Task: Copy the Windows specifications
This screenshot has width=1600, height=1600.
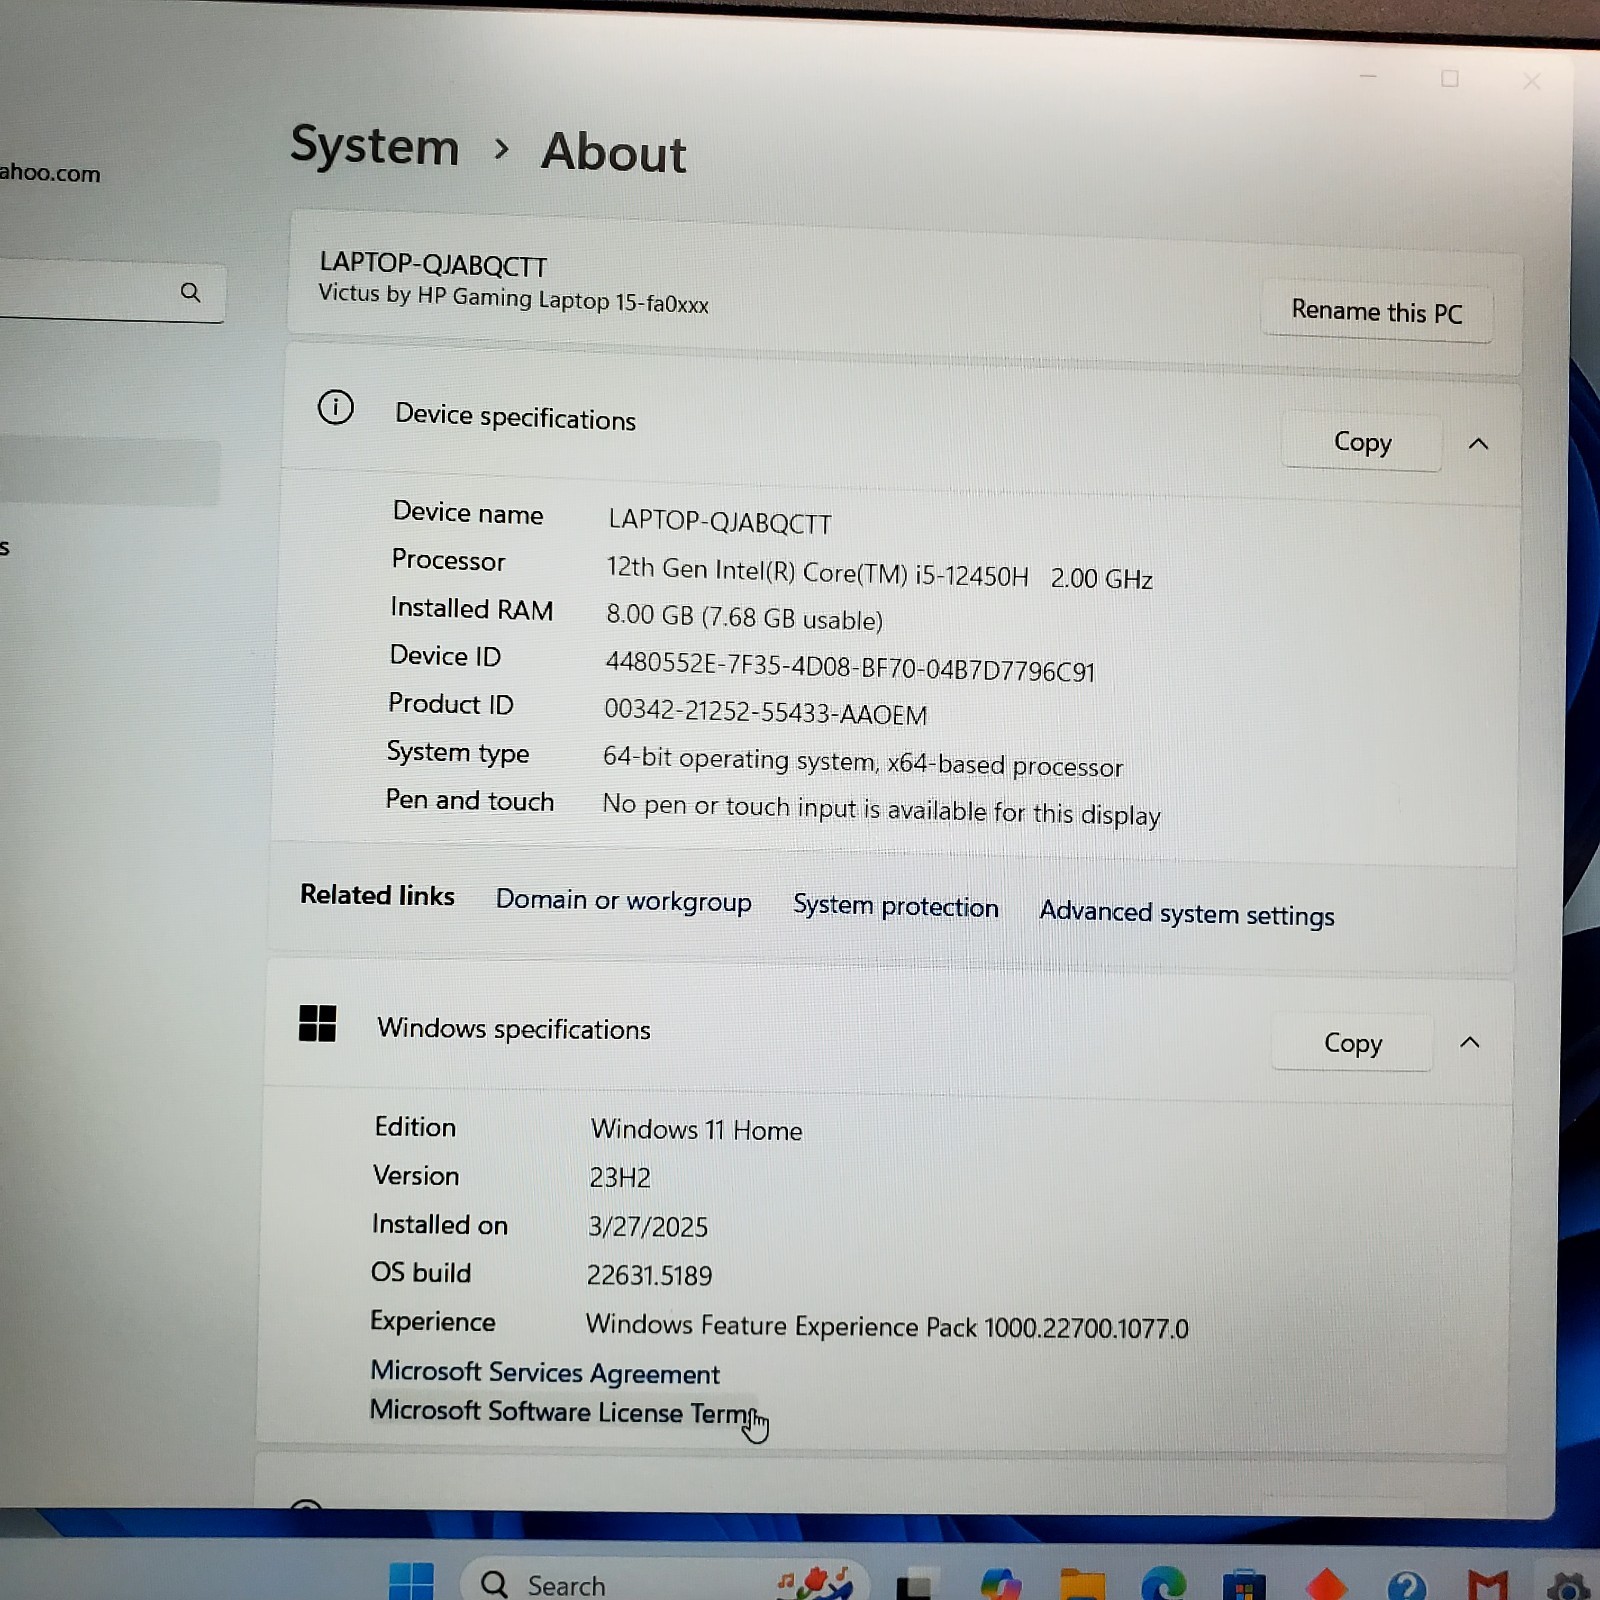Action: pos(1352,1043)
